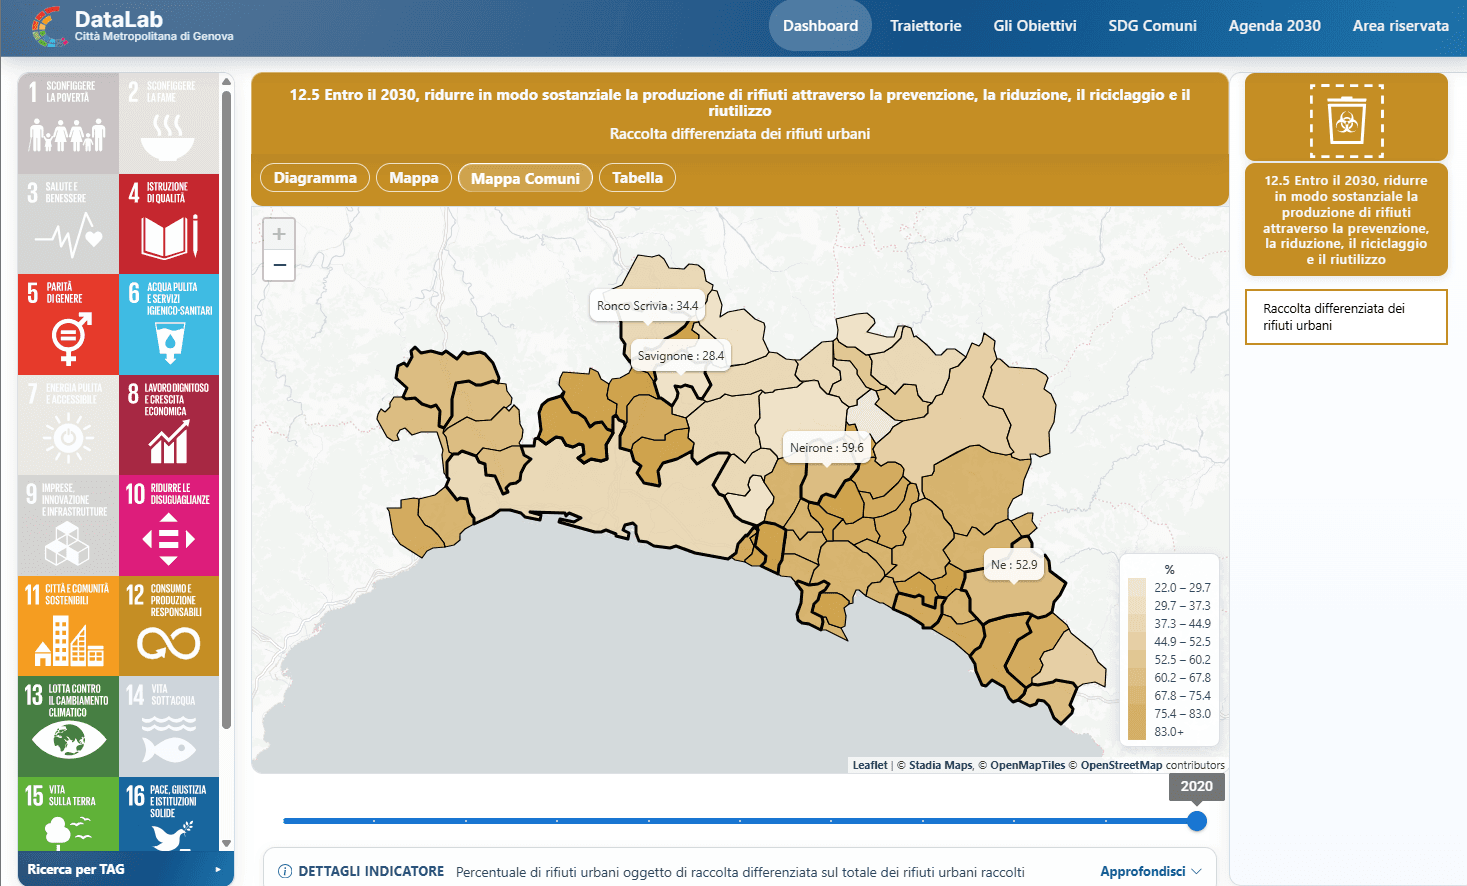The height and width of the screenshot is (886, 1467).
Task: Open the Leaflet attribution link
Action: point(870,765)
